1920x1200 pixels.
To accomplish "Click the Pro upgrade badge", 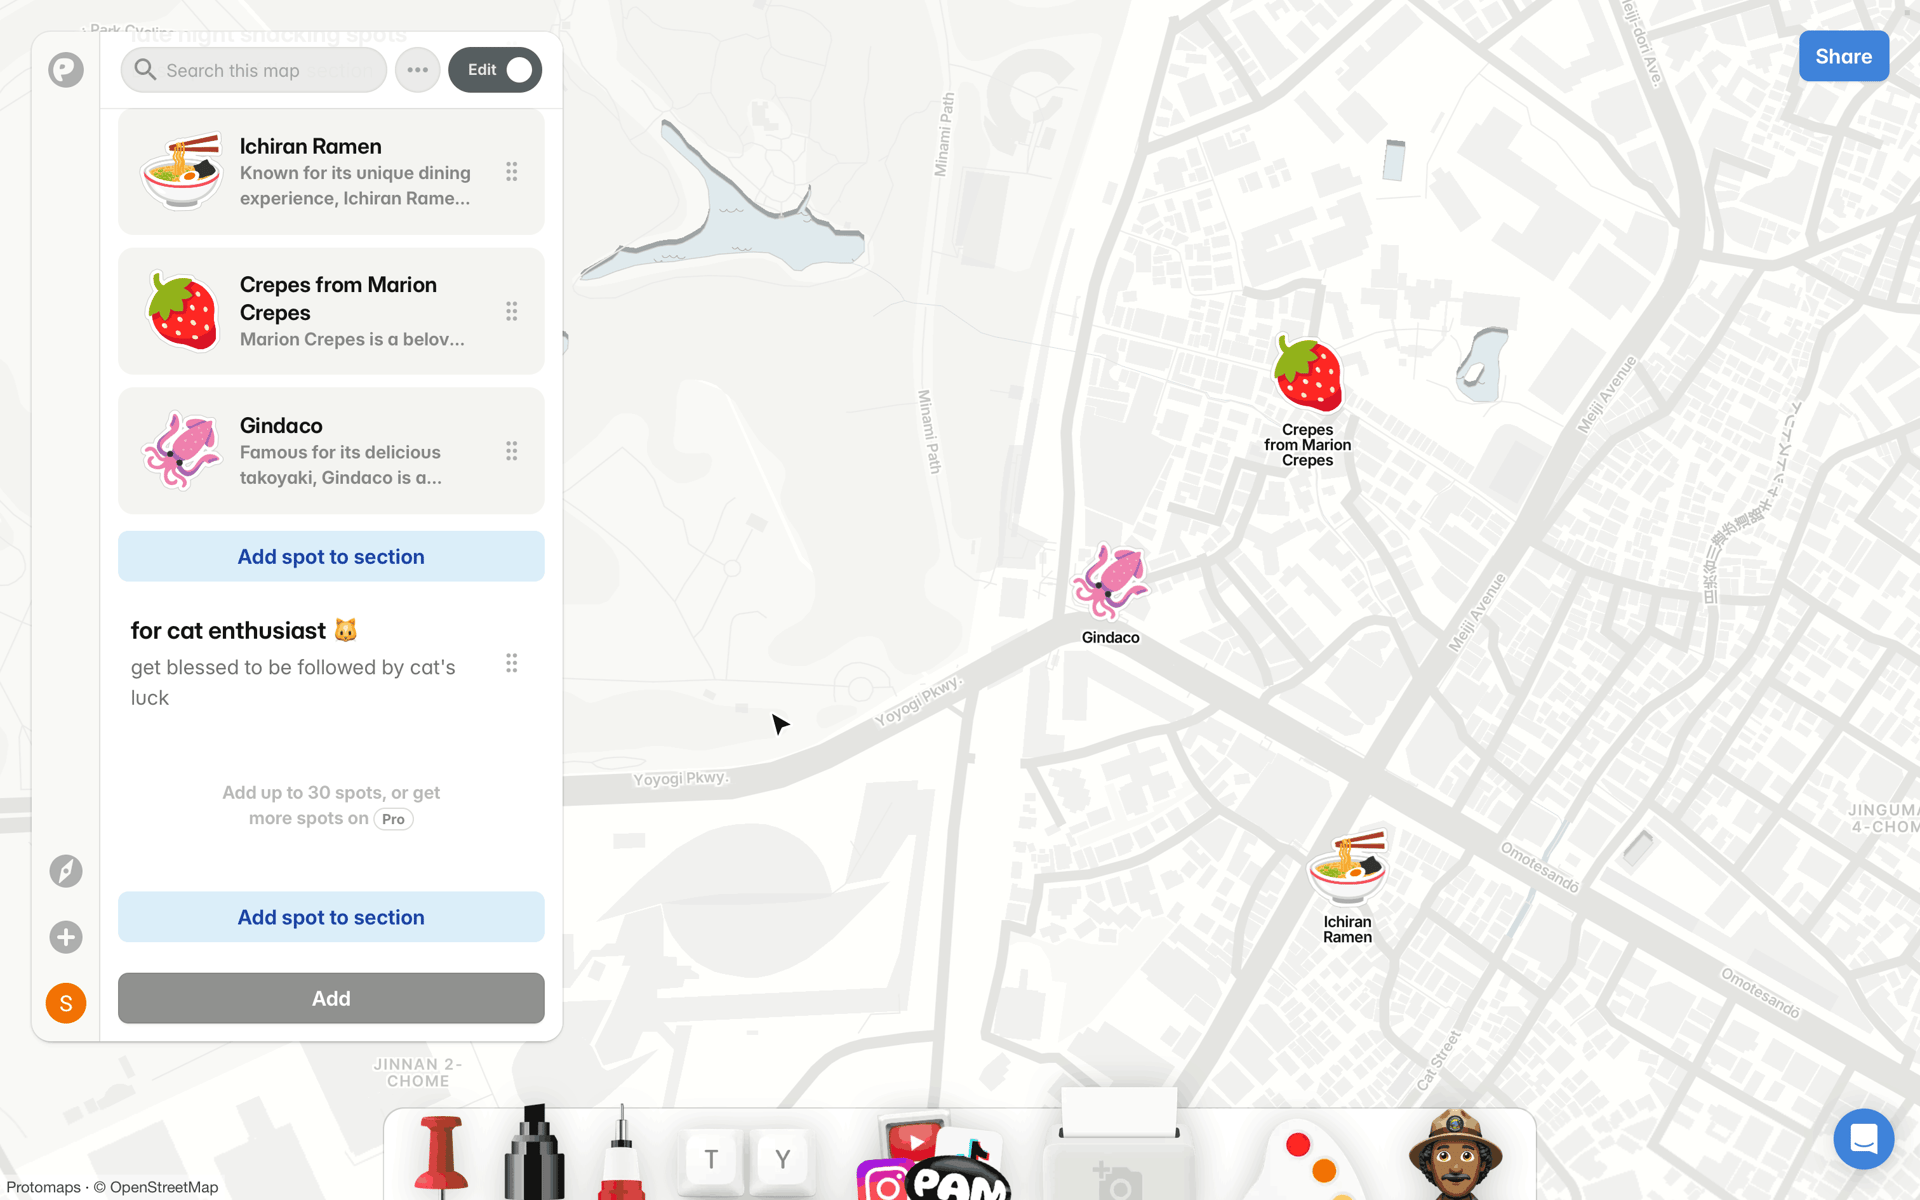I will click(x=394, y=819).
